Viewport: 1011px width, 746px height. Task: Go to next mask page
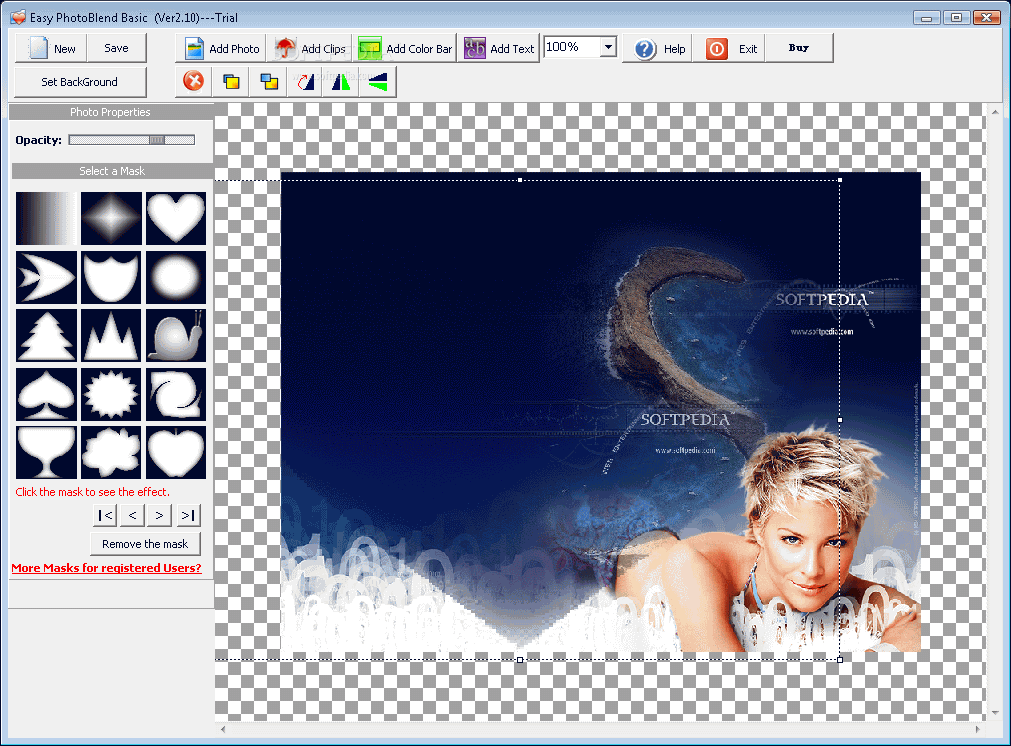[x=159, y=515]
